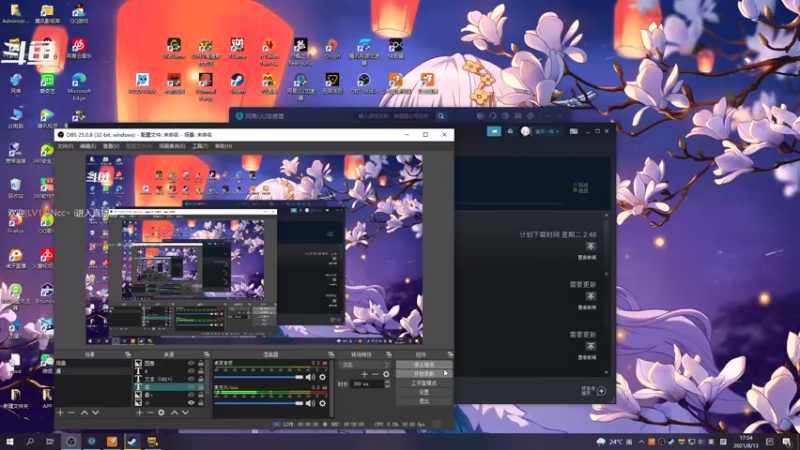The width and height of the screenshot is (800, 450).
Task: Open the 工具(T) menu in OBS
Action: pos(200,146)
